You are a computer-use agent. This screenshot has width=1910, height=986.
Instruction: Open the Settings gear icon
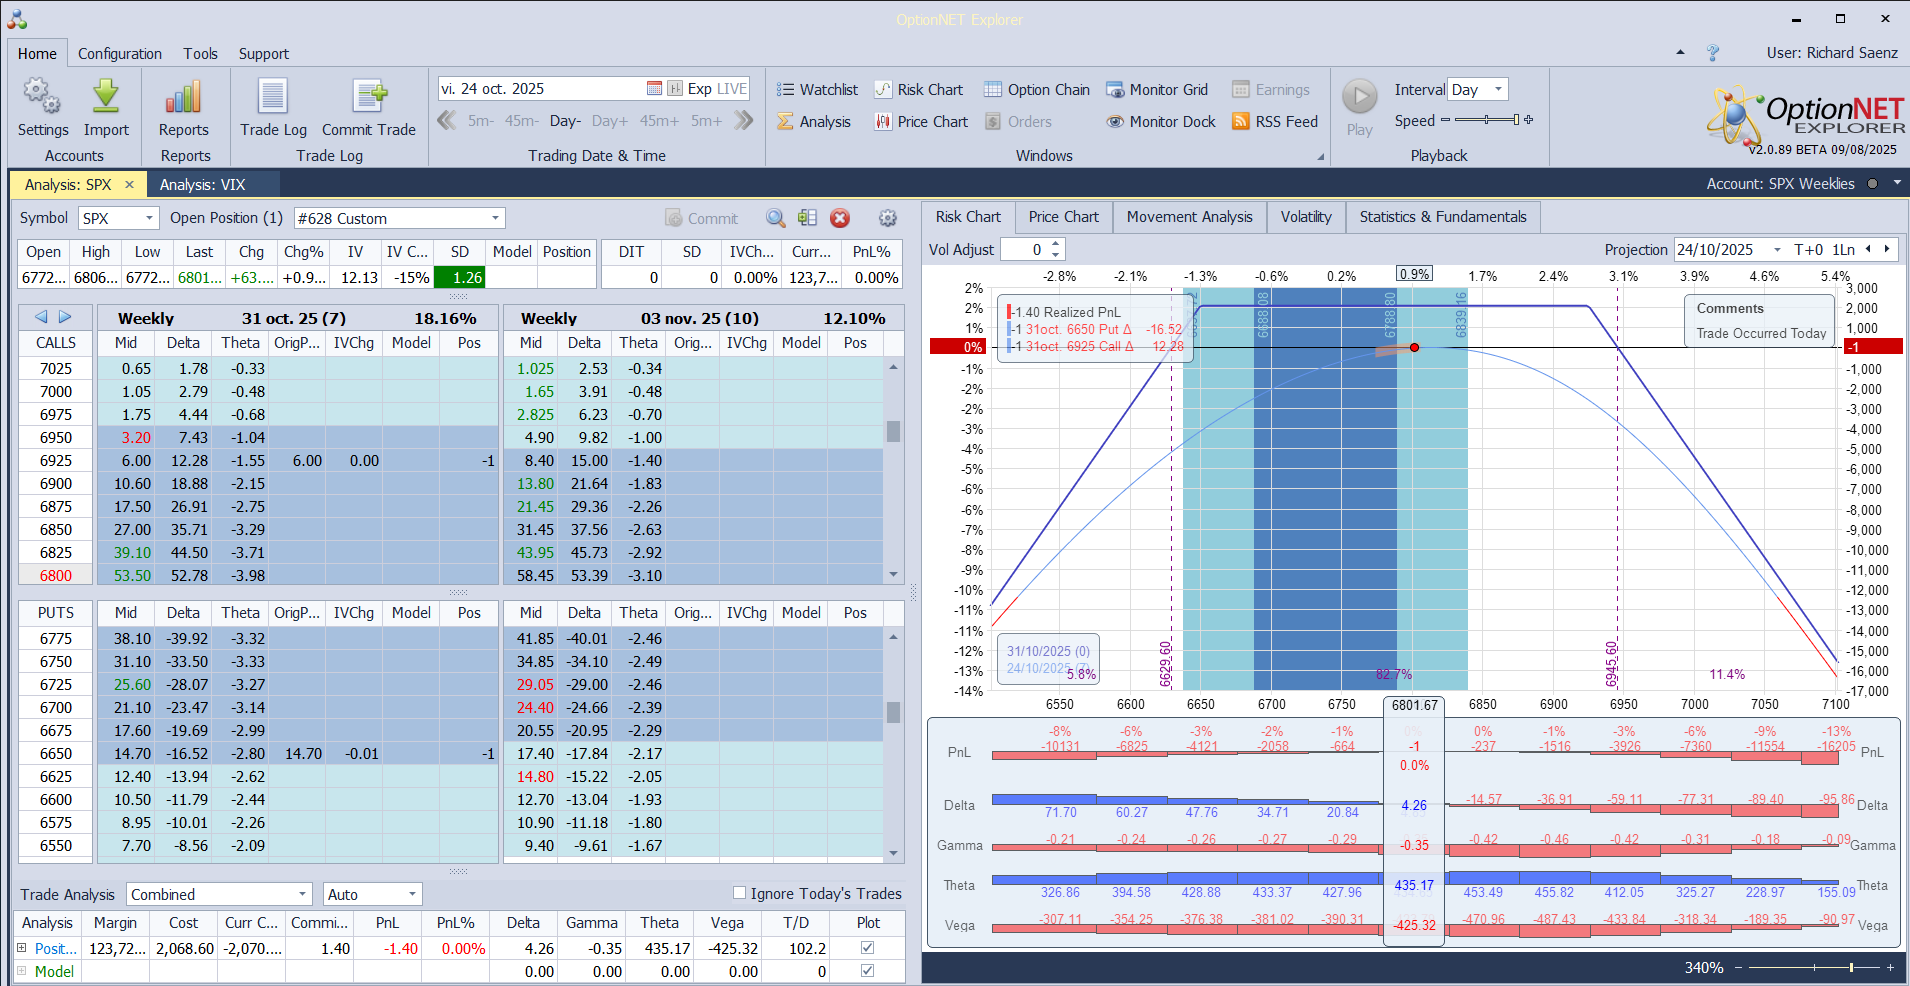coord(42,97)
